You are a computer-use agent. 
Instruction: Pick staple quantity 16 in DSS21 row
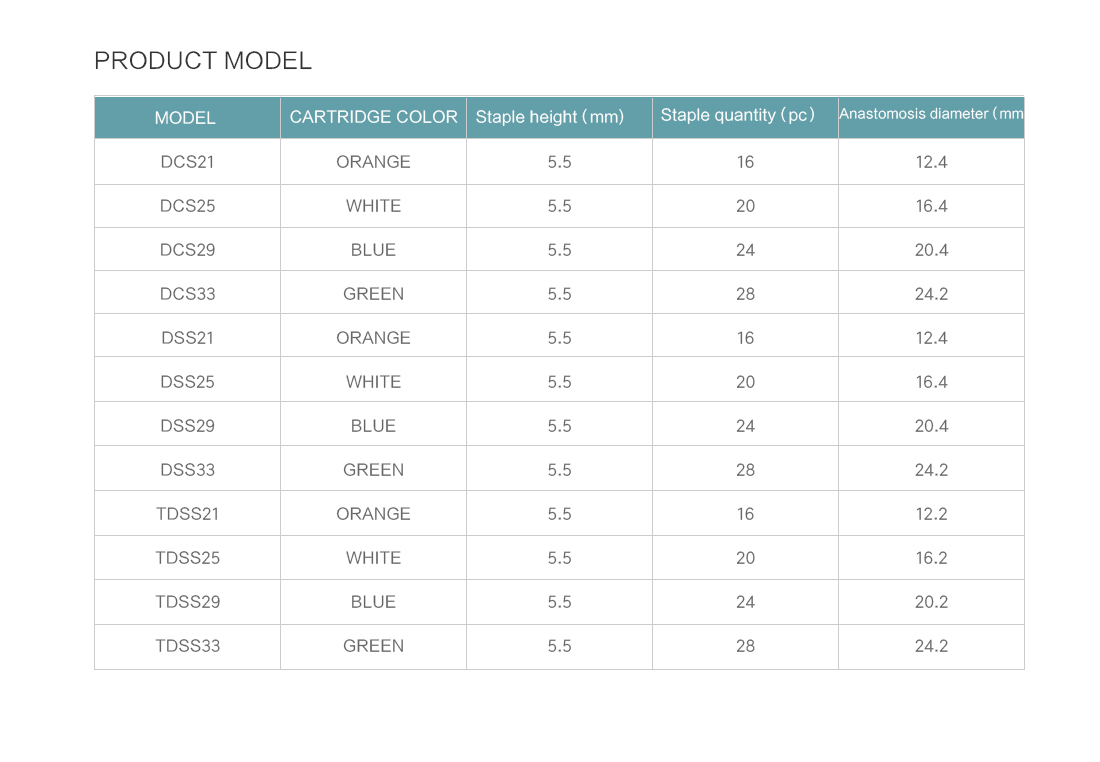745,338
